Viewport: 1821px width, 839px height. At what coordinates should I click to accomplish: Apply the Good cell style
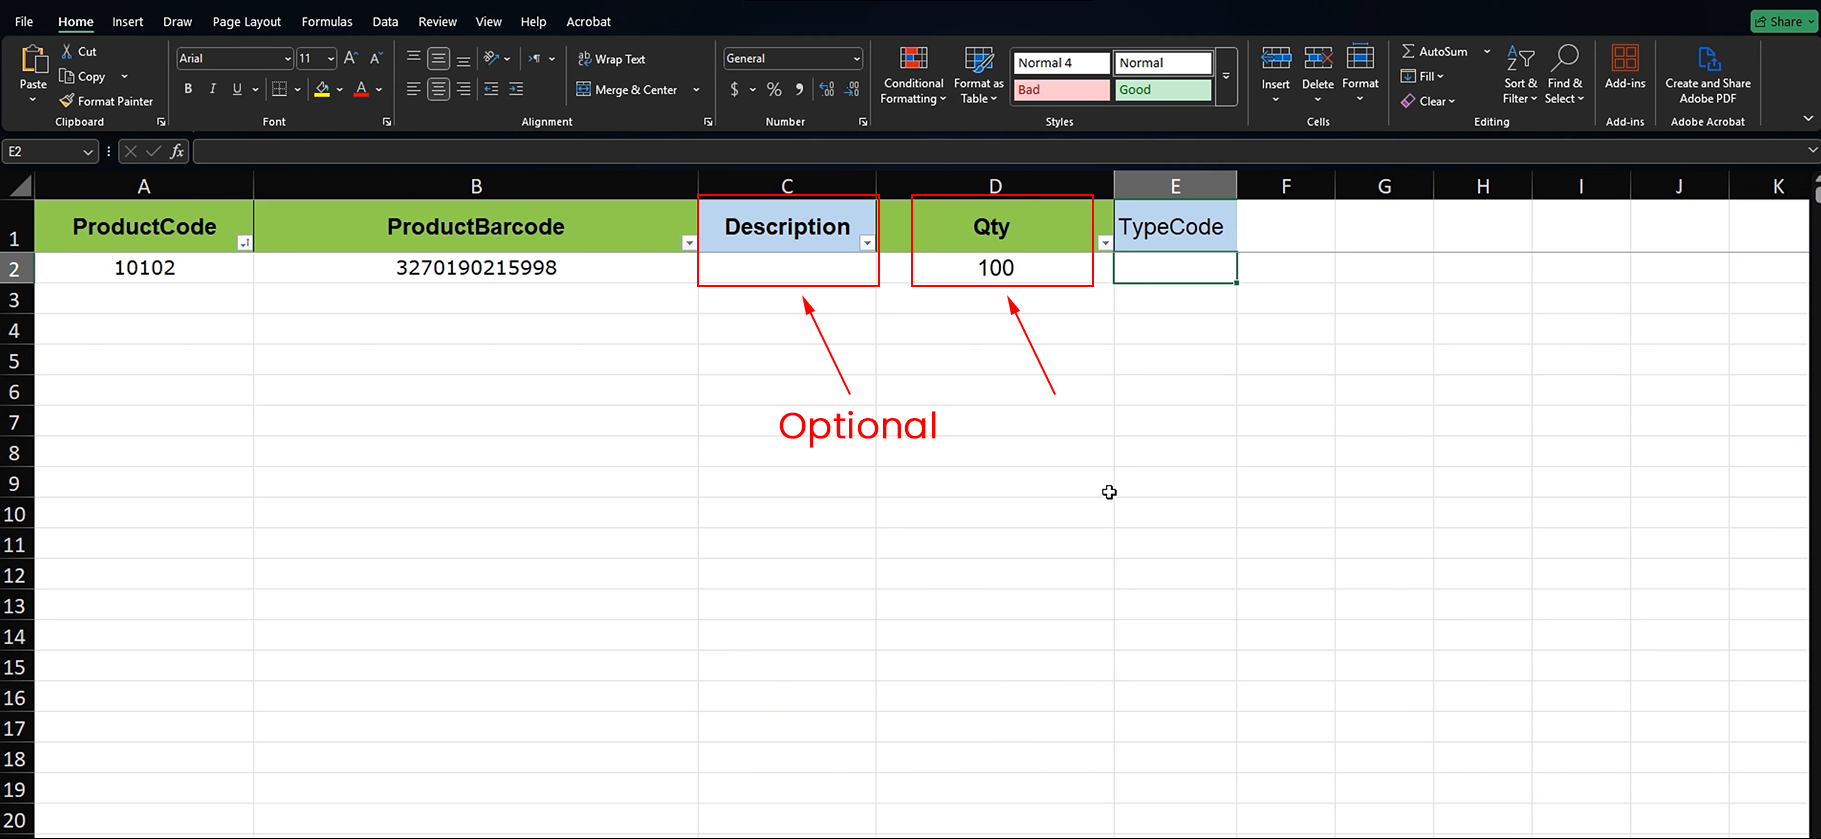(x=1162, y=90)
